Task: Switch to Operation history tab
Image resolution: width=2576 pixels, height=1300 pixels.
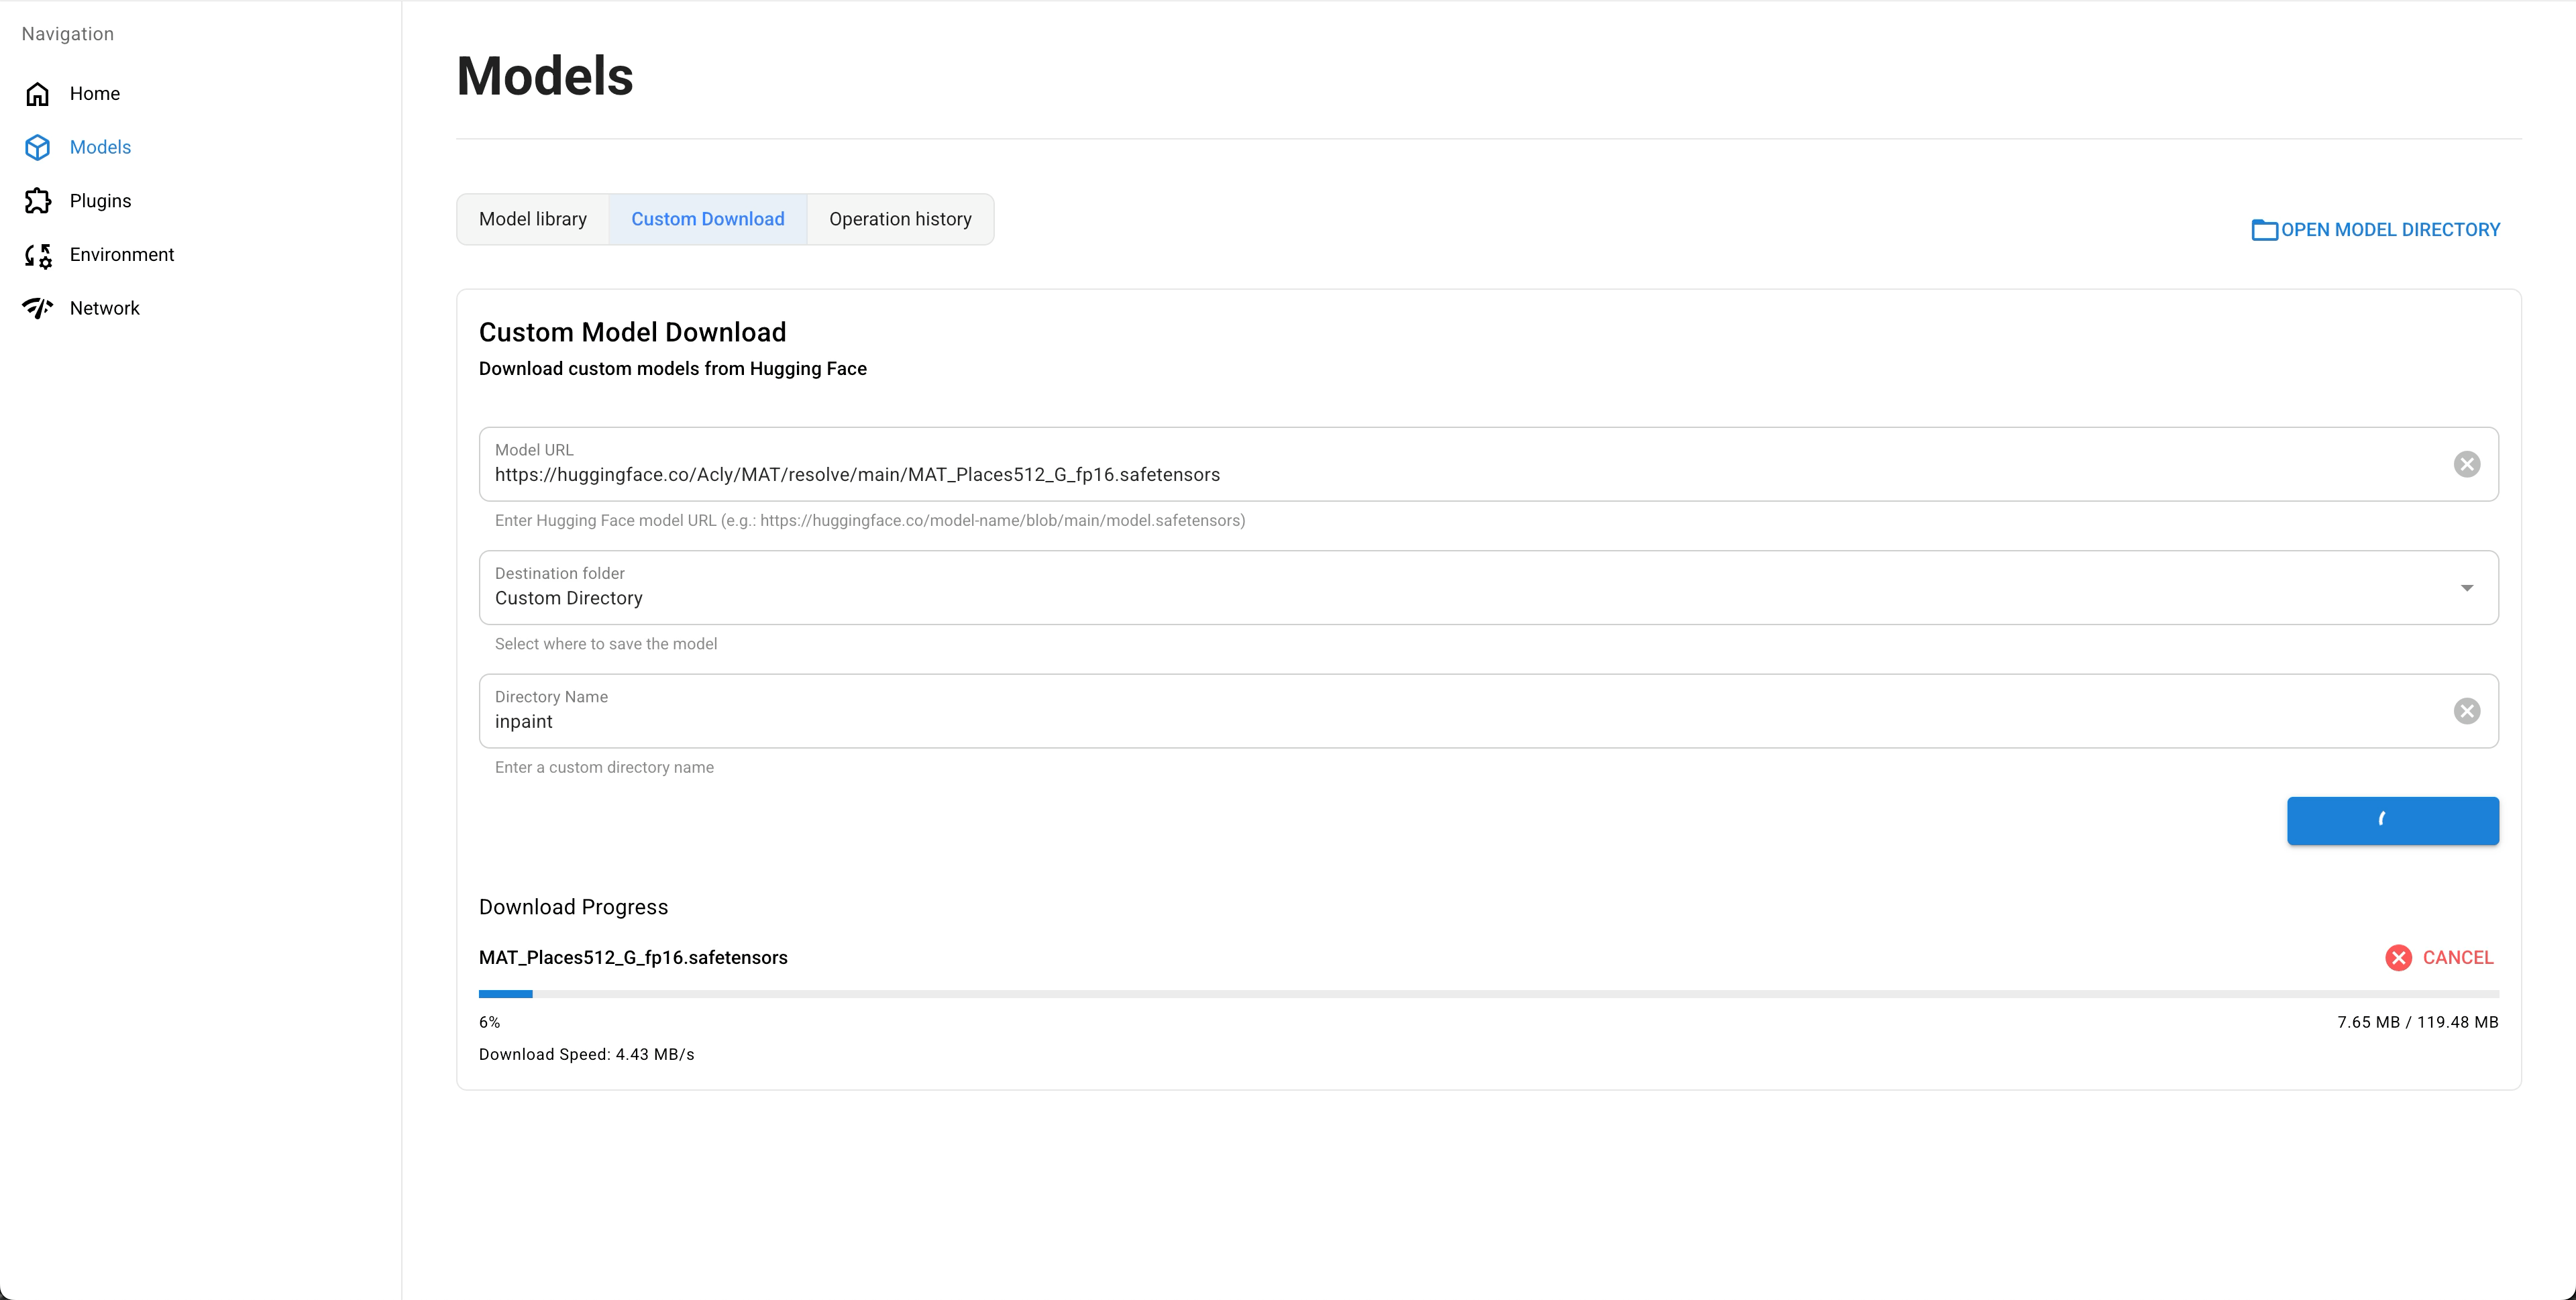Action: point(900,219)
